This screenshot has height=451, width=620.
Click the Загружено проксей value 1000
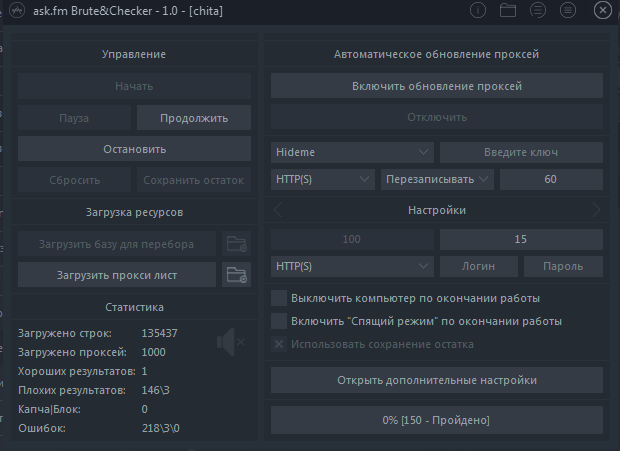coord(153,352)
